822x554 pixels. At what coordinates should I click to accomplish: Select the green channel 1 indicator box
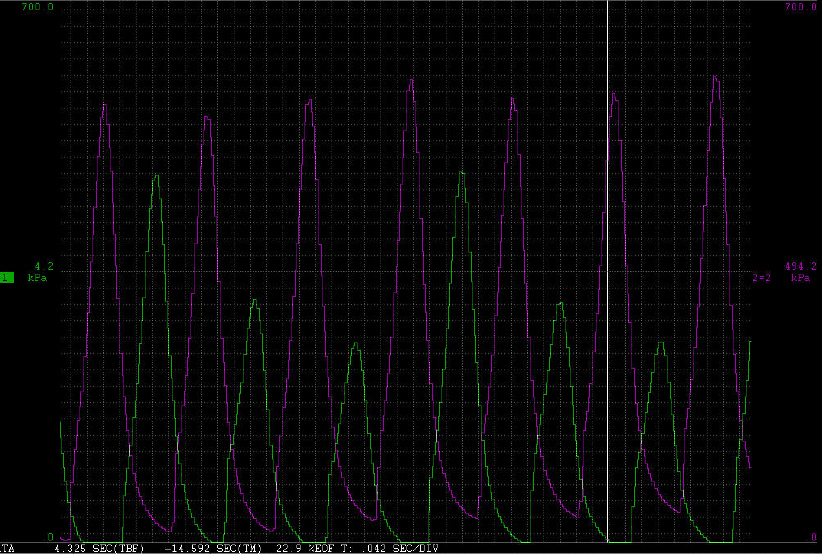(x=7, y=277)
